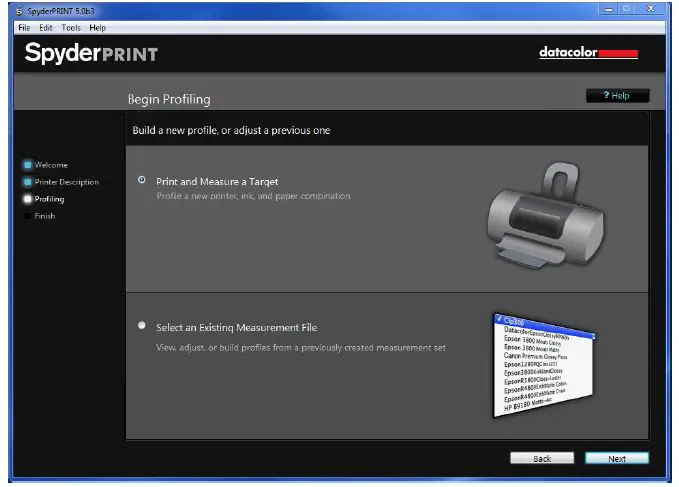Open the File menu

24,28
